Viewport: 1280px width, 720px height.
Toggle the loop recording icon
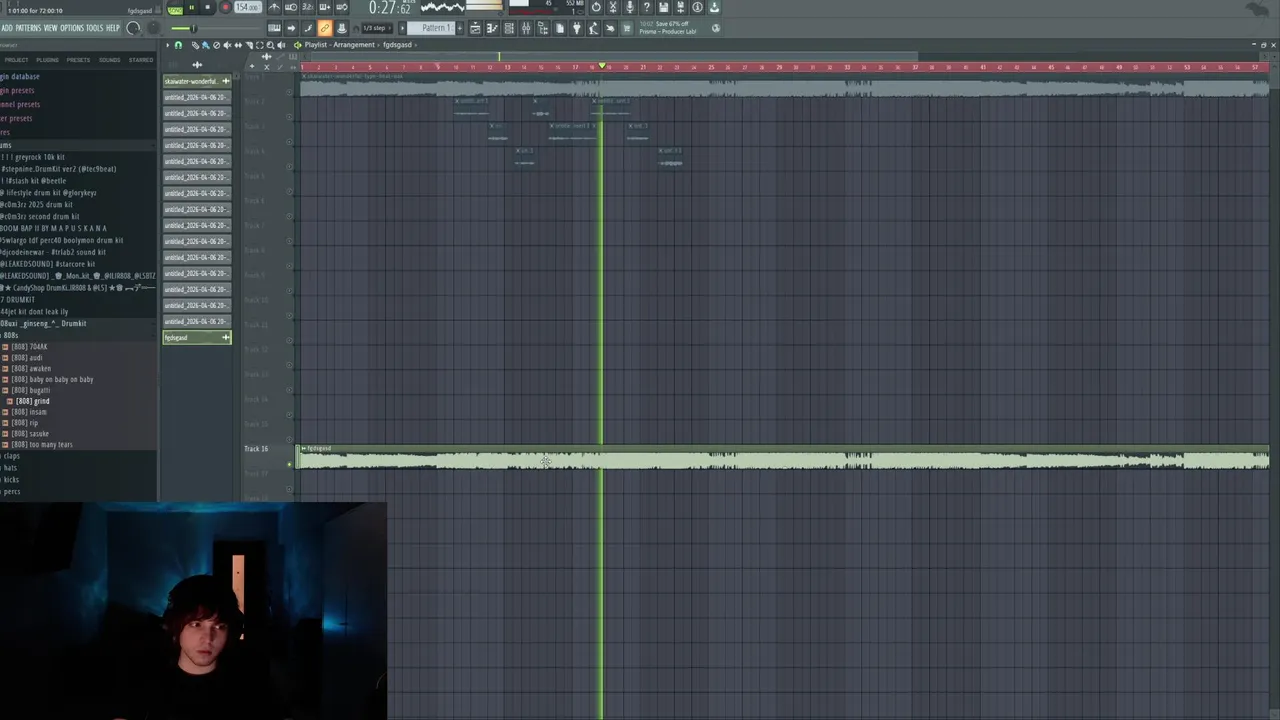[x=341, y=7]
